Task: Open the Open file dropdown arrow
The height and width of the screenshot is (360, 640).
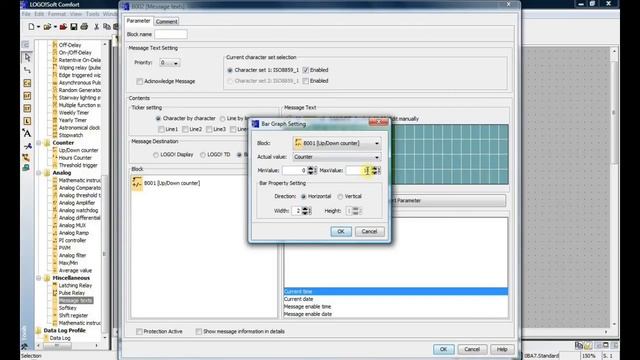Action: [55, 27]
